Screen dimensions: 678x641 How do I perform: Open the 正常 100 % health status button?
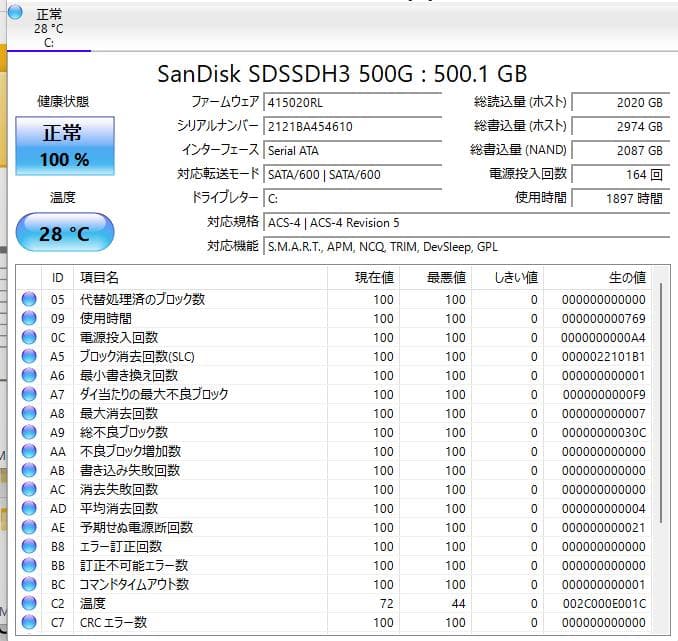[65, 146]
